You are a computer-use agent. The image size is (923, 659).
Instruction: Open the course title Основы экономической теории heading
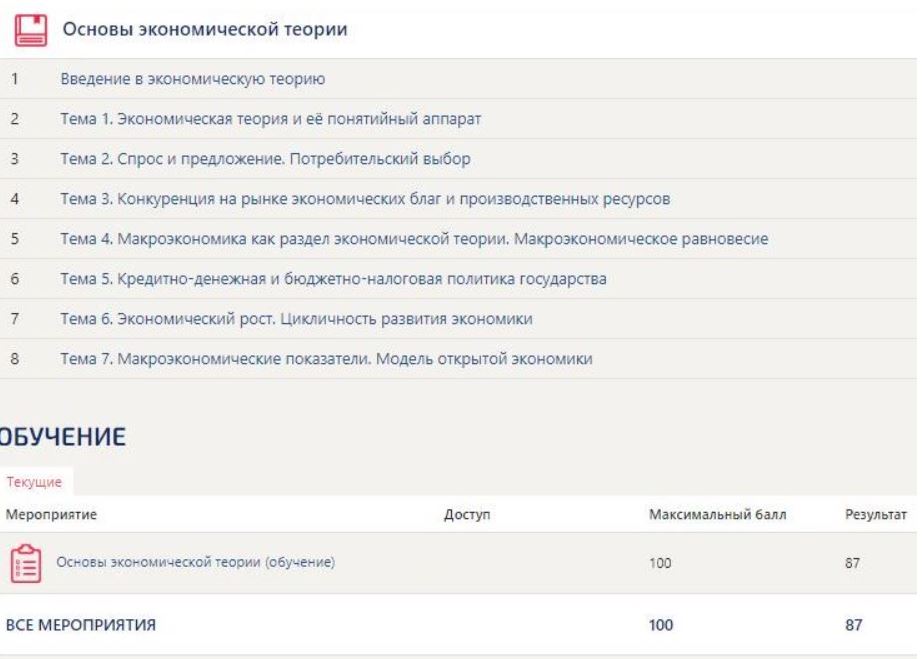205,30
